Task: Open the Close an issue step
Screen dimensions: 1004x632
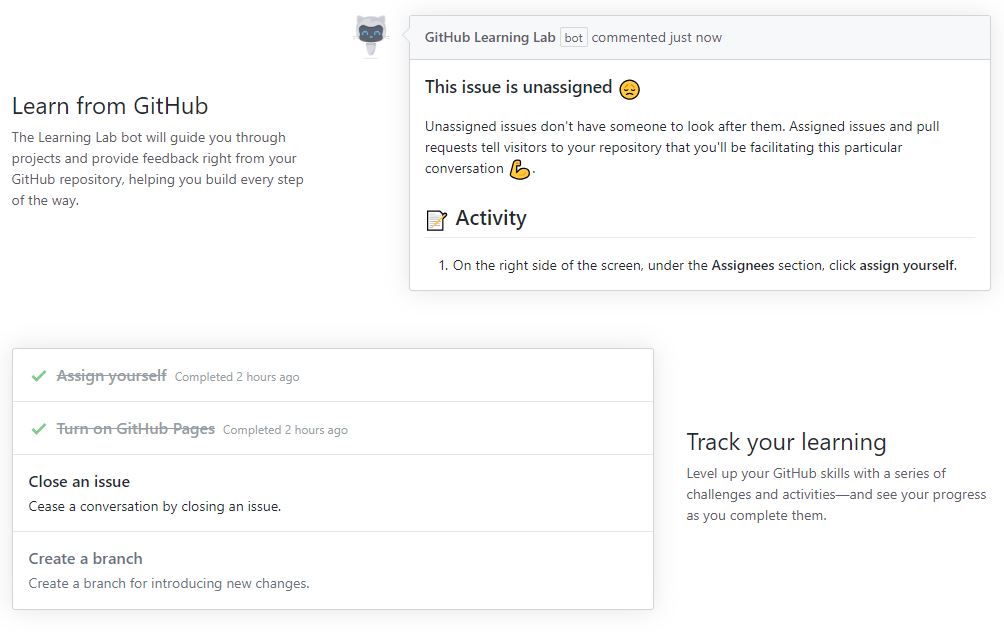Action: click(333, 493)
